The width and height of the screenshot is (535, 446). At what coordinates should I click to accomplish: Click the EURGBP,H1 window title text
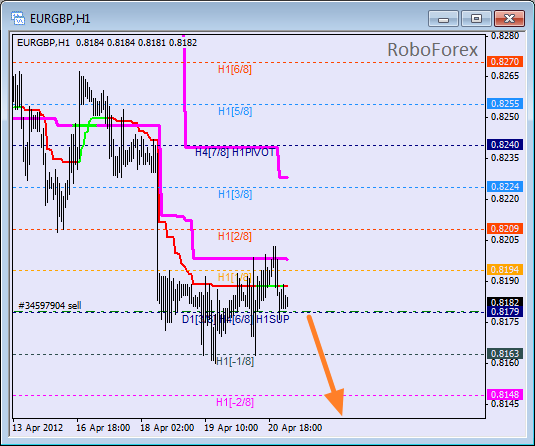click(60, 18)
